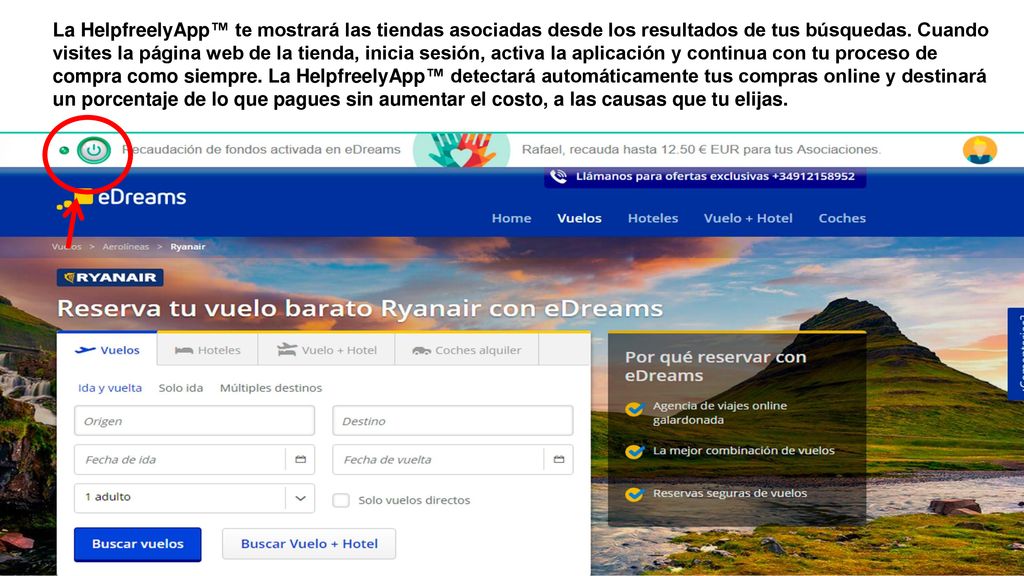Click the phone icon in call banner

point(558,176)
